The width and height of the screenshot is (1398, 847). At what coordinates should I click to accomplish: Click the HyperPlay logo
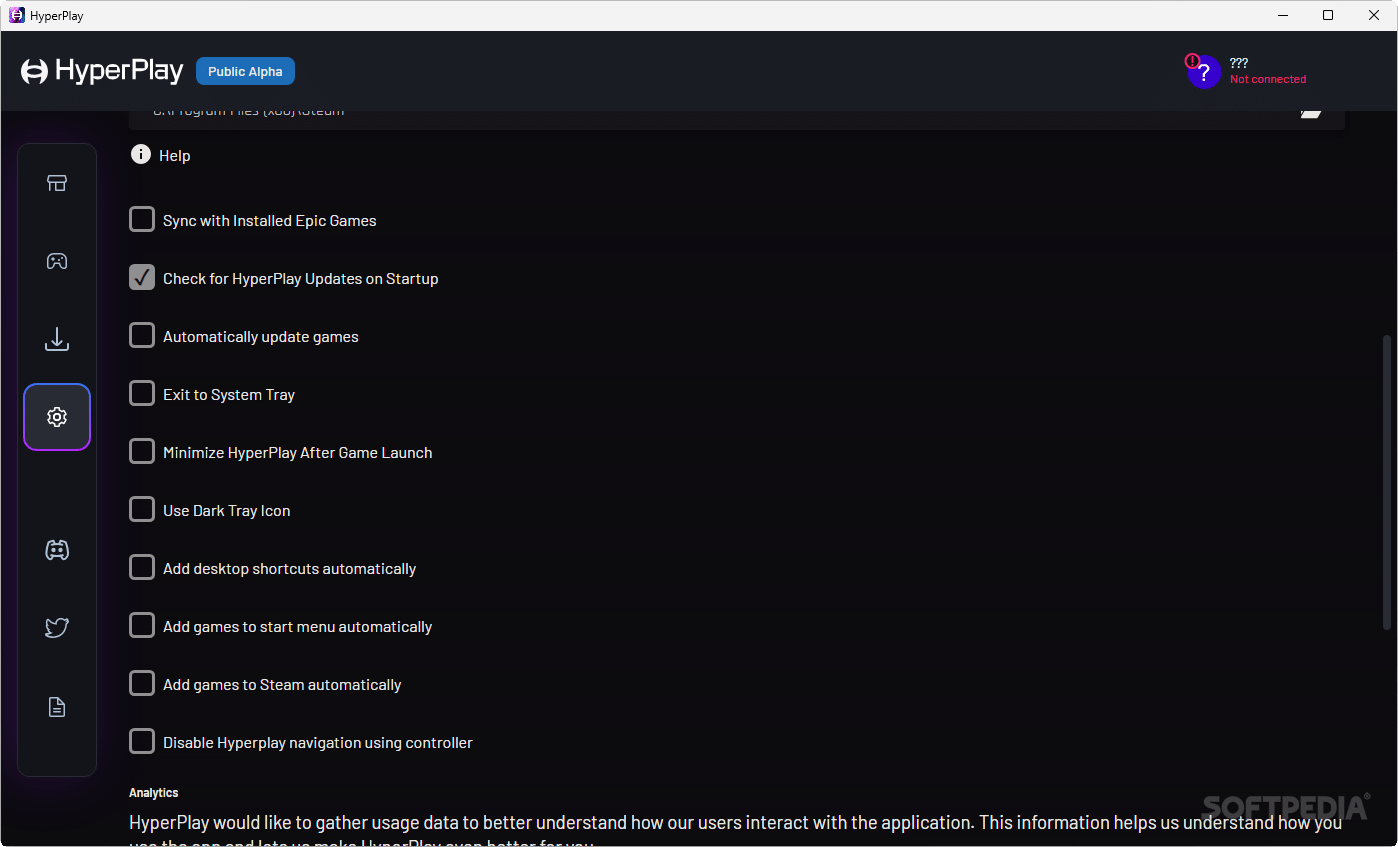102,71
